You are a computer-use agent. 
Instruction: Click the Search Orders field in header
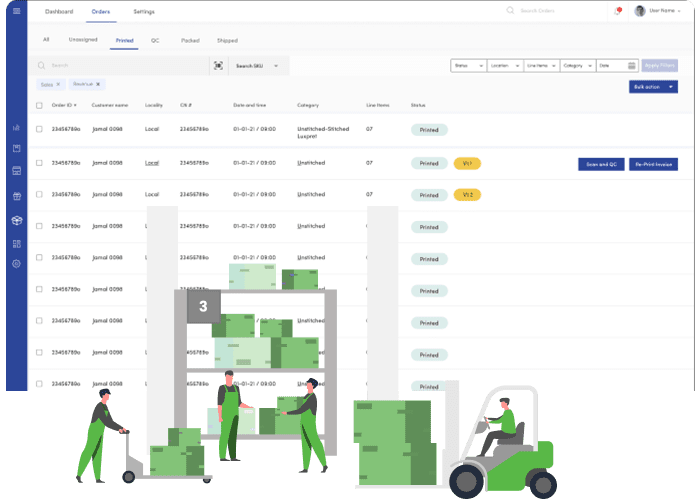[x=550, y=11]
